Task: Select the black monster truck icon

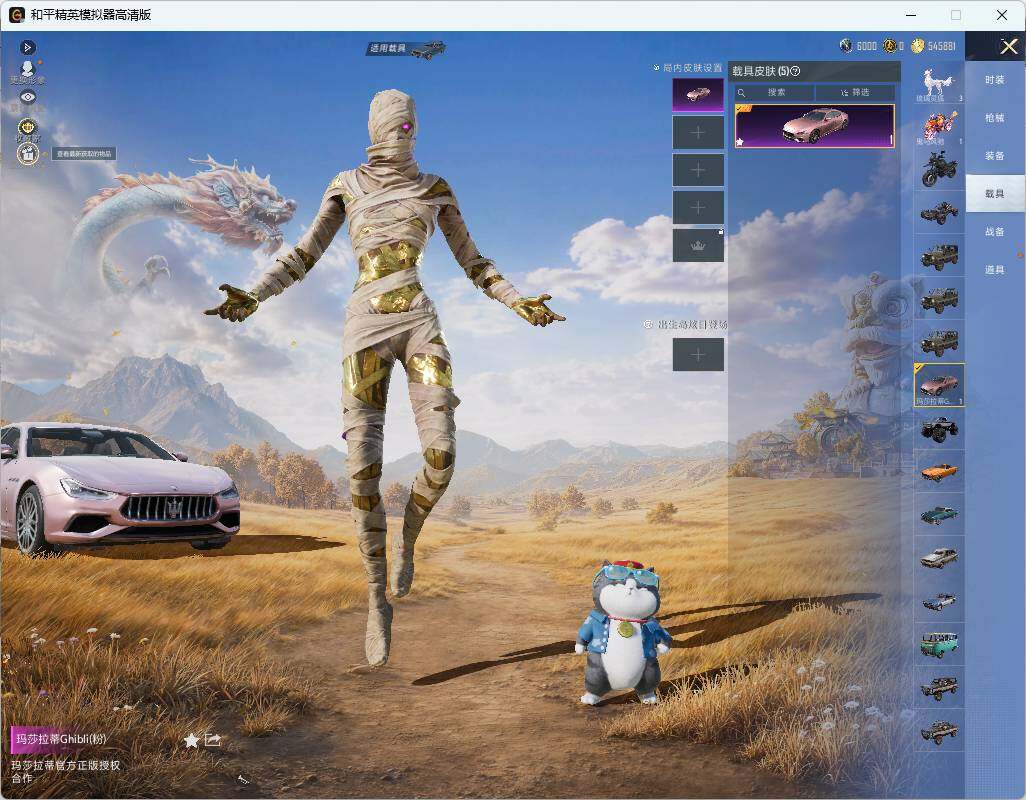Action: pos(939,428)
